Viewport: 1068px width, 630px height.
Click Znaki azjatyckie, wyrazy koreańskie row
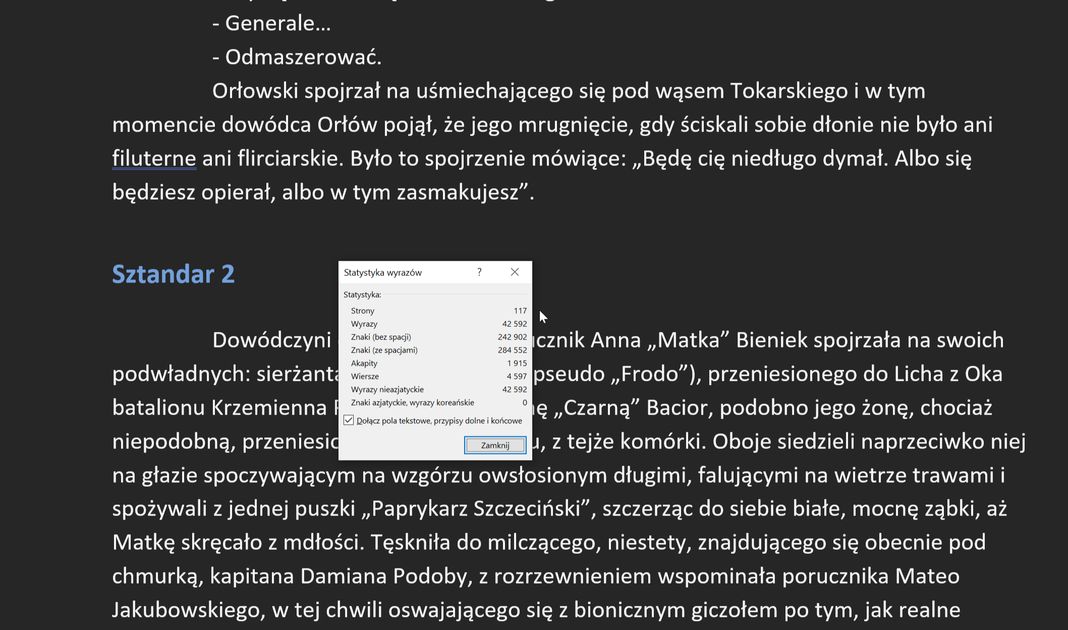(438, 403)
